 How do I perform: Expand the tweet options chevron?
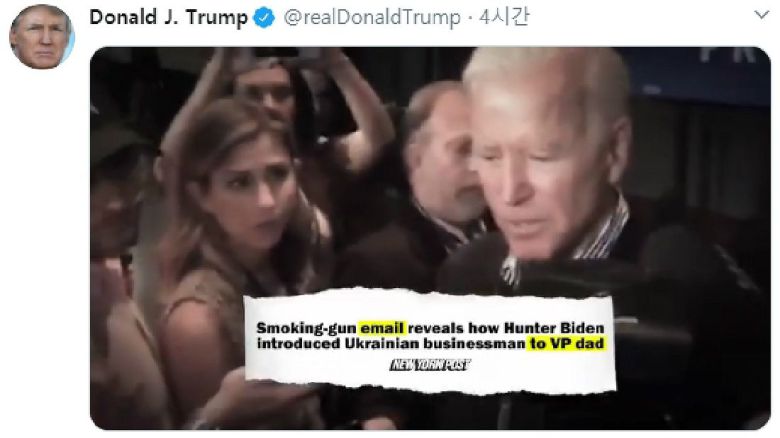click(x=761, y=15)
